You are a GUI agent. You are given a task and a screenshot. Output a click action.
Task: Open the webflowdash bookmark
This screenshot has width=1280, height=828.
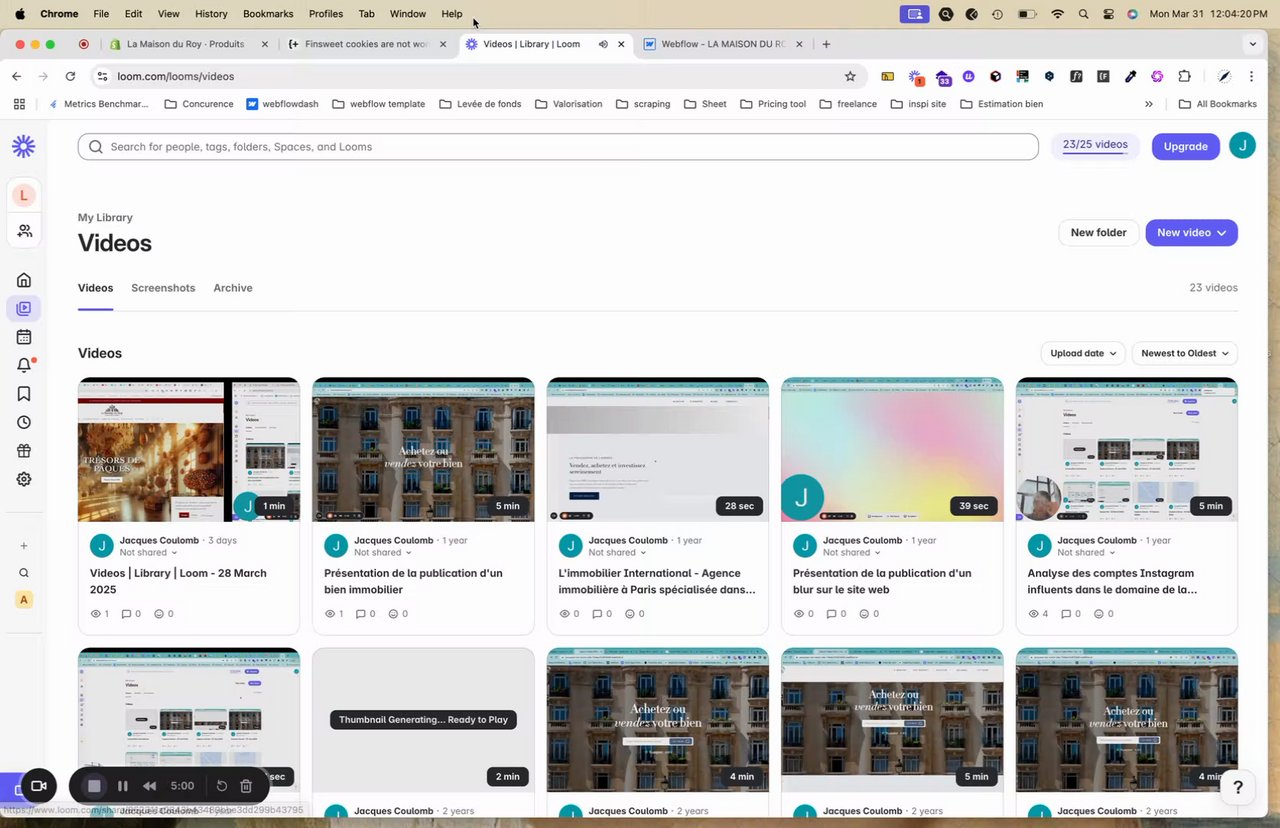click(282, 104)
